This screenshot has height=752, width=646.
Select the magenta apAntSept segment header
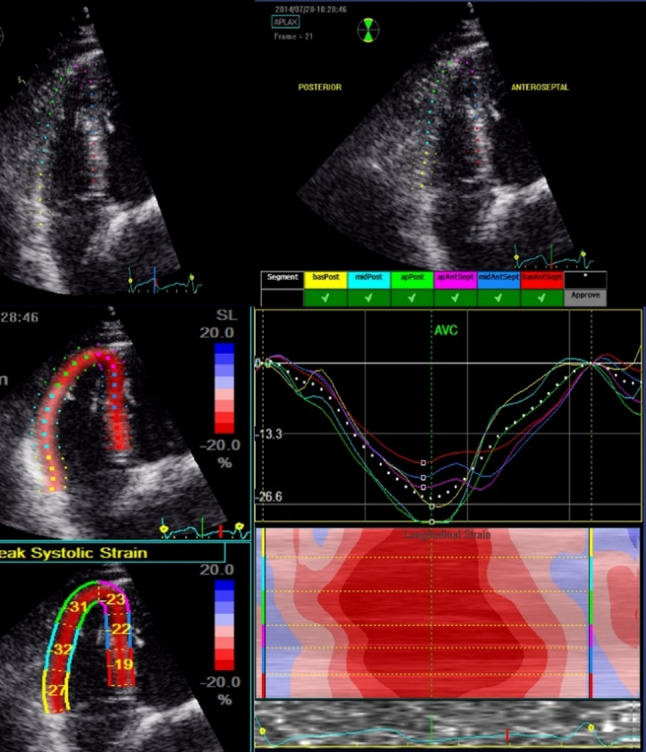(455, 280)
